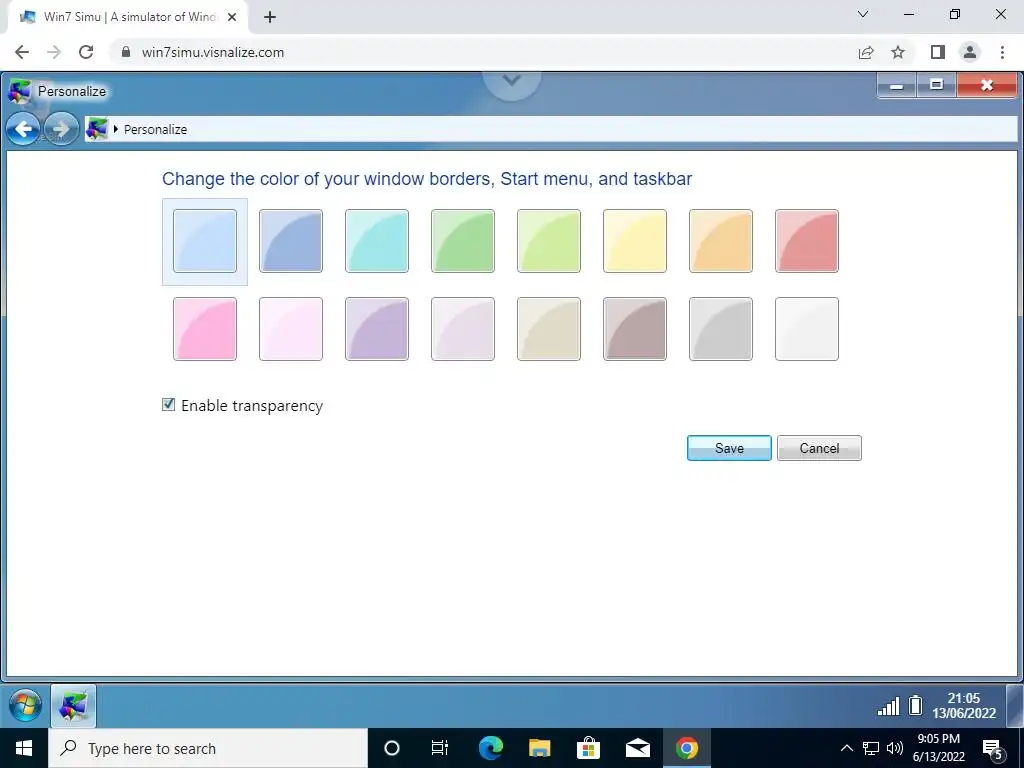View site info lock icon
1024x768 pixels.
pyautogui.click(x=126, y=52)
